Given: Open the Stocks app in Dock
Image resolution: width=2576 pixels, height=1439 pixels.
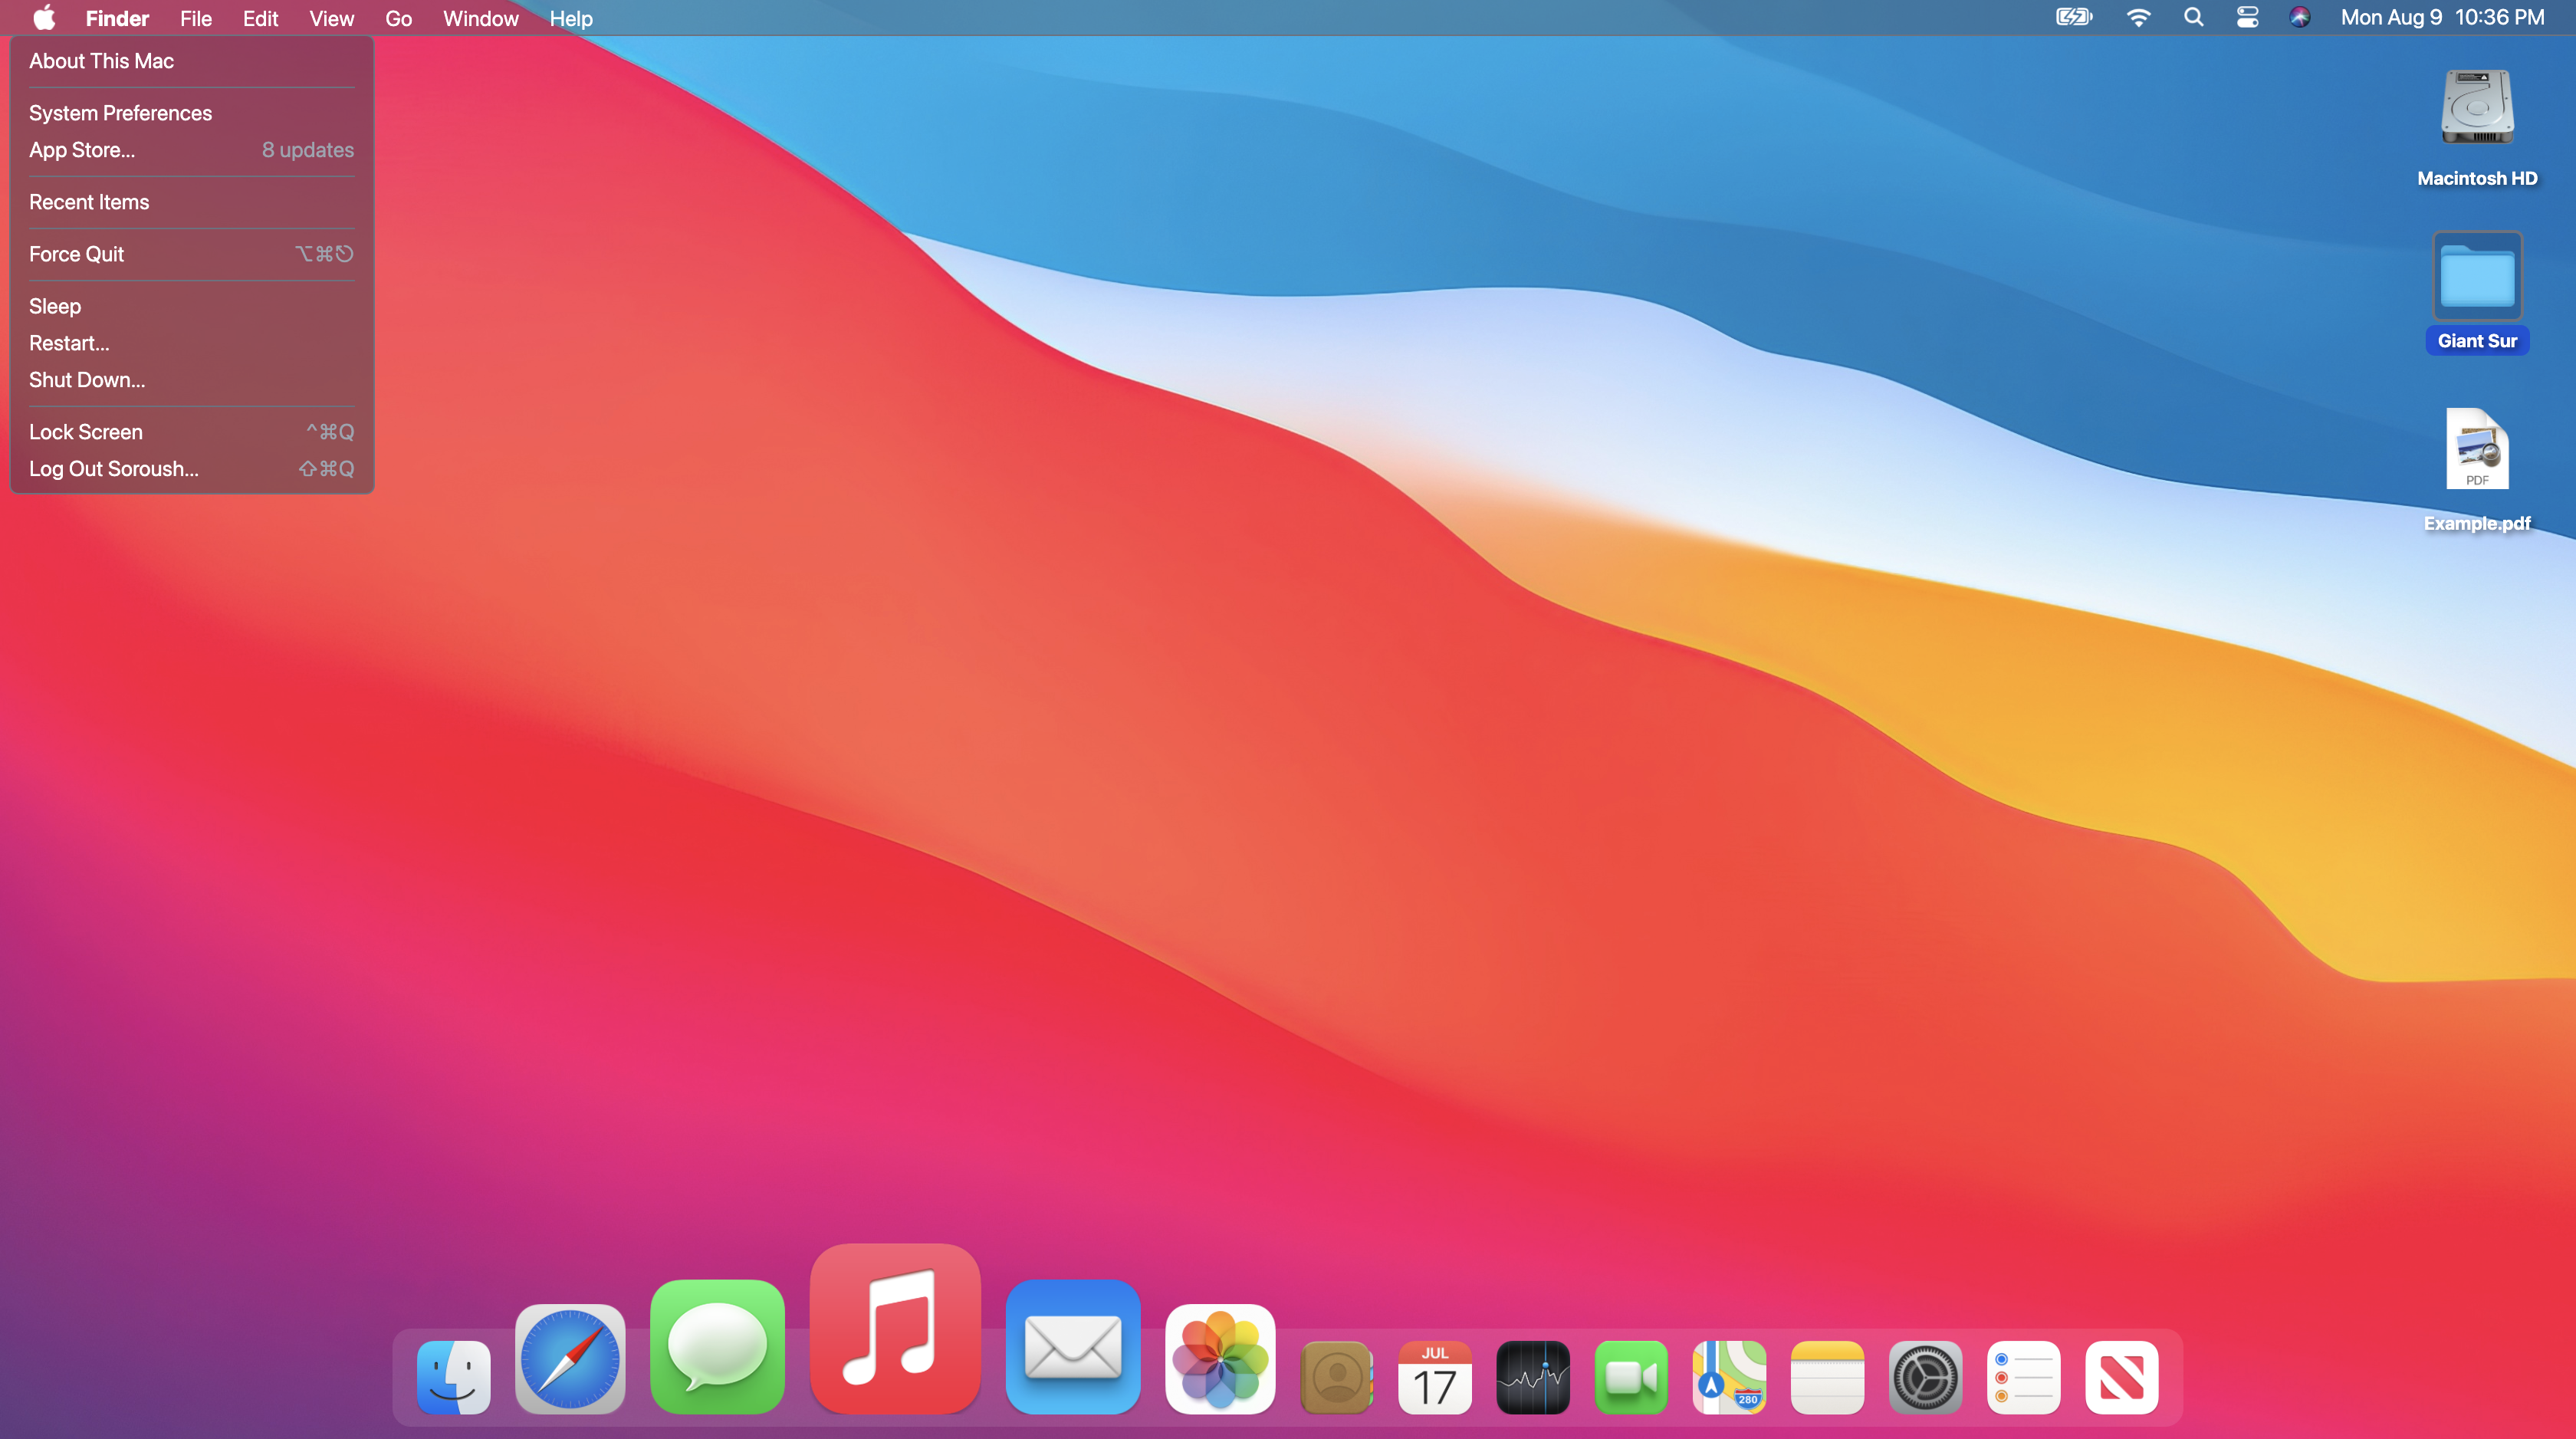Looking at the screenshot, I should tap(1532, 1377).
